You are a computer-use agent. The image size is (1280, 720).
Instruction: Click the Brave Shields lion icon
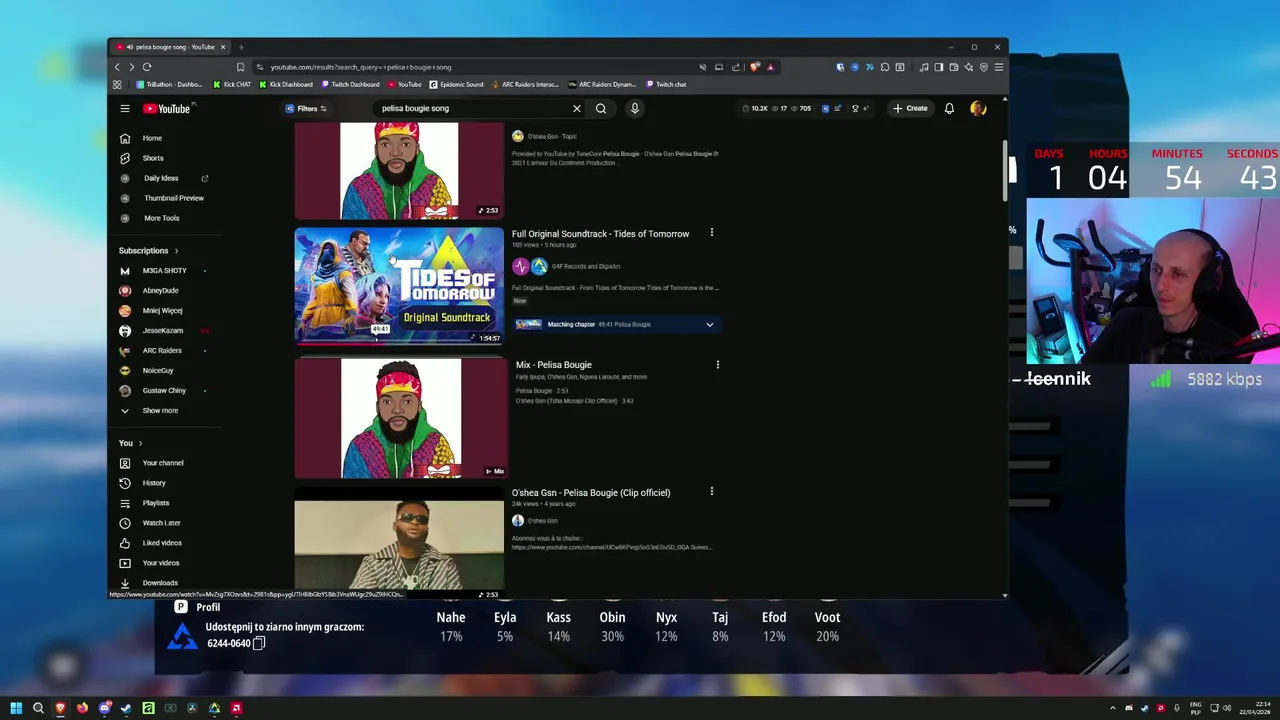755,67
